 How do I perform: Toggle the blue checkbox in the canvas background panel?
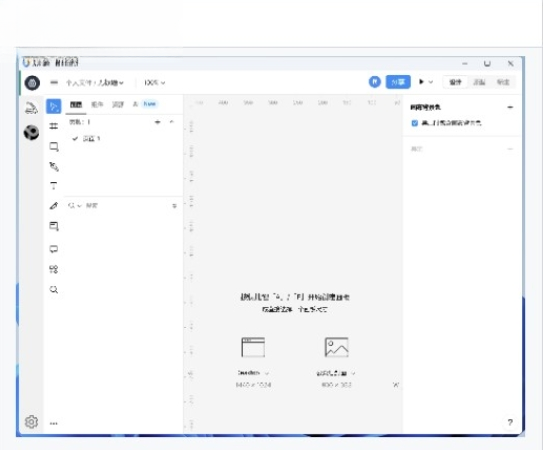click(415, 123)
